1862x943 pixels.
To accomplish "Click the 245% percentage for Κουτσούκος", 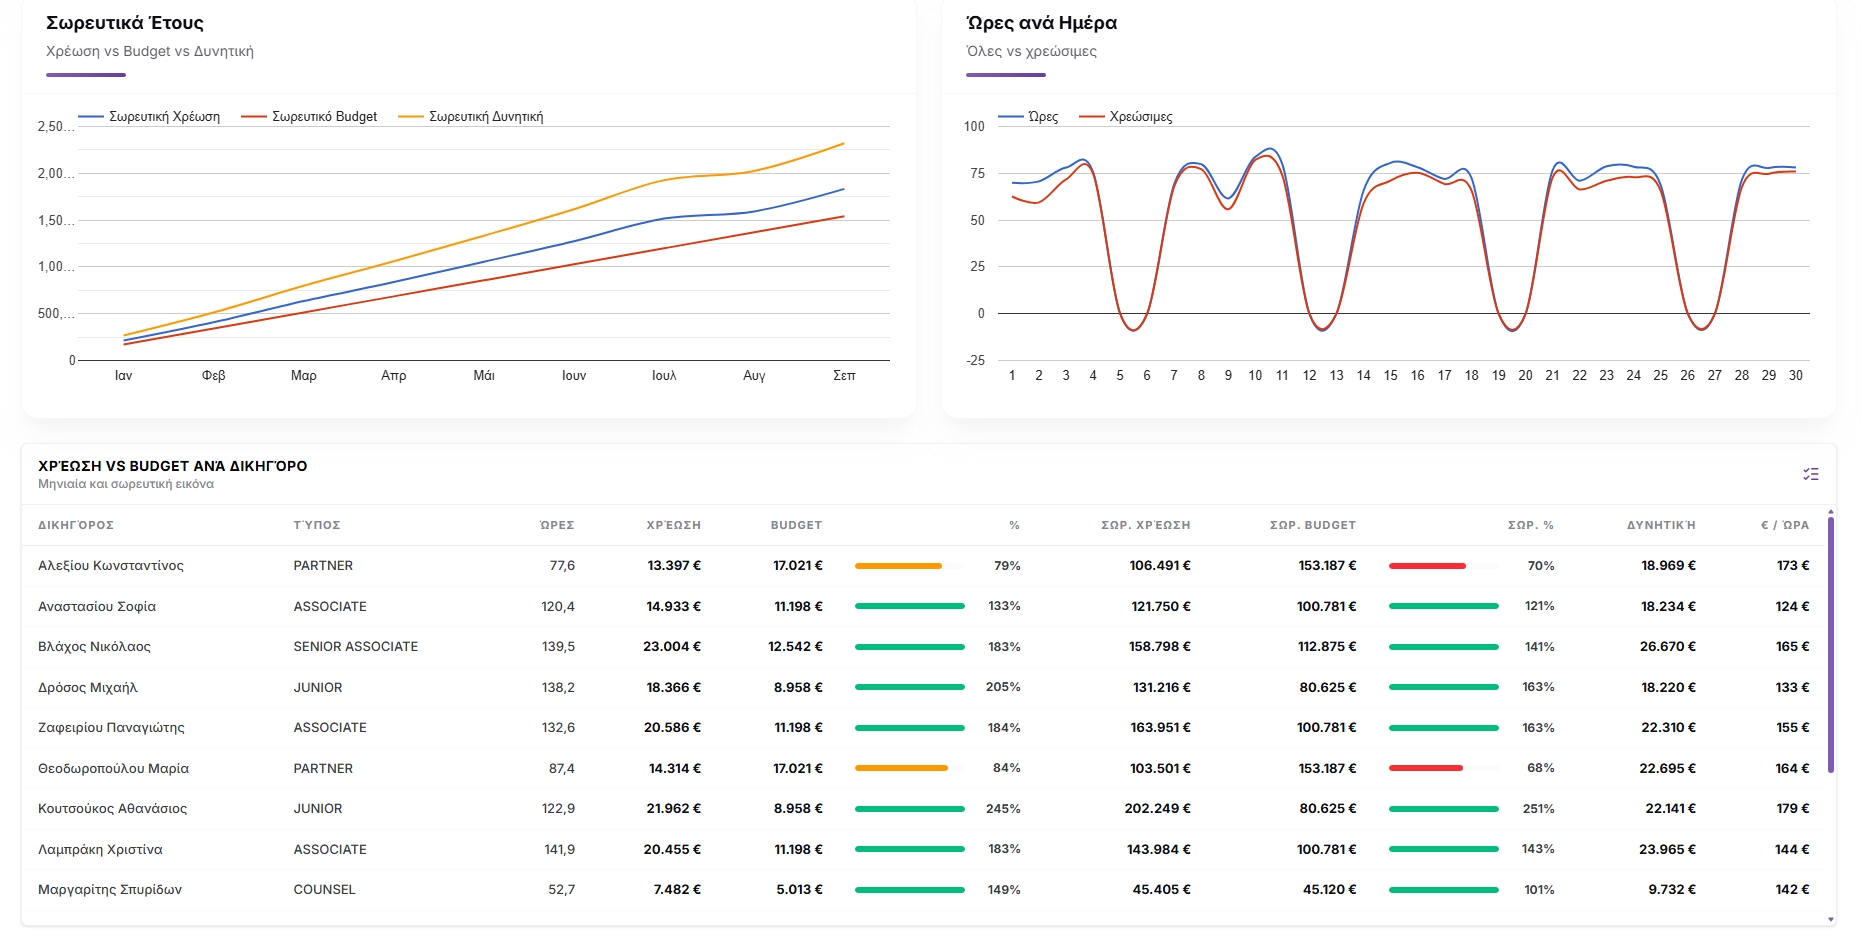I will point(1003,809).
